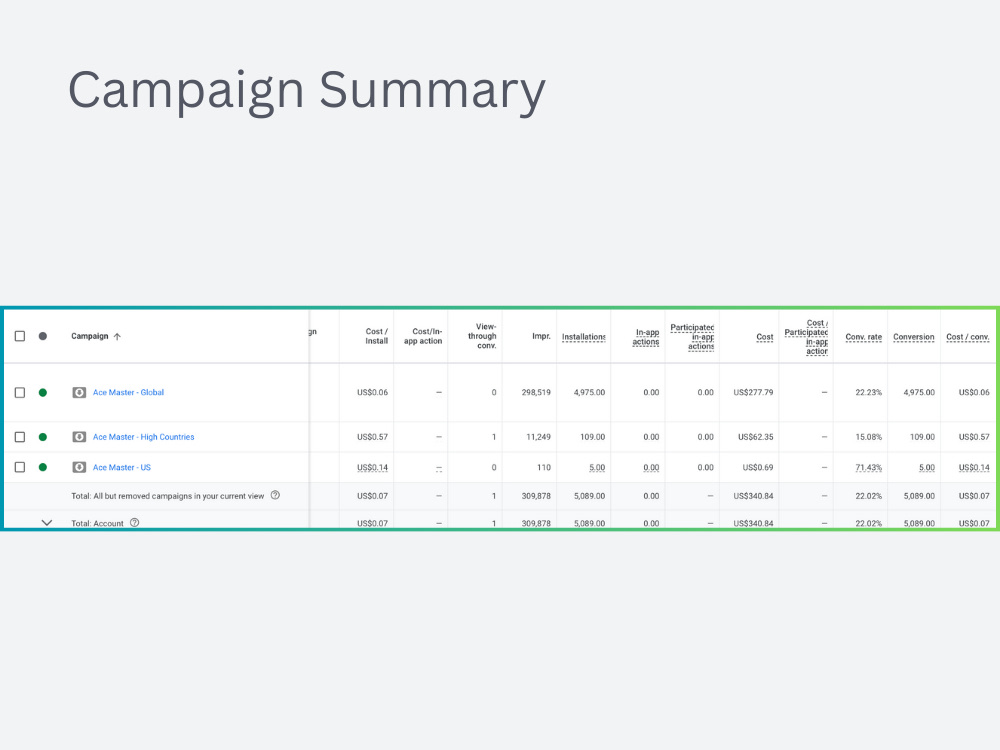
Task: Sort by Cost/In-app action column header
Action: tap(423, 336)
